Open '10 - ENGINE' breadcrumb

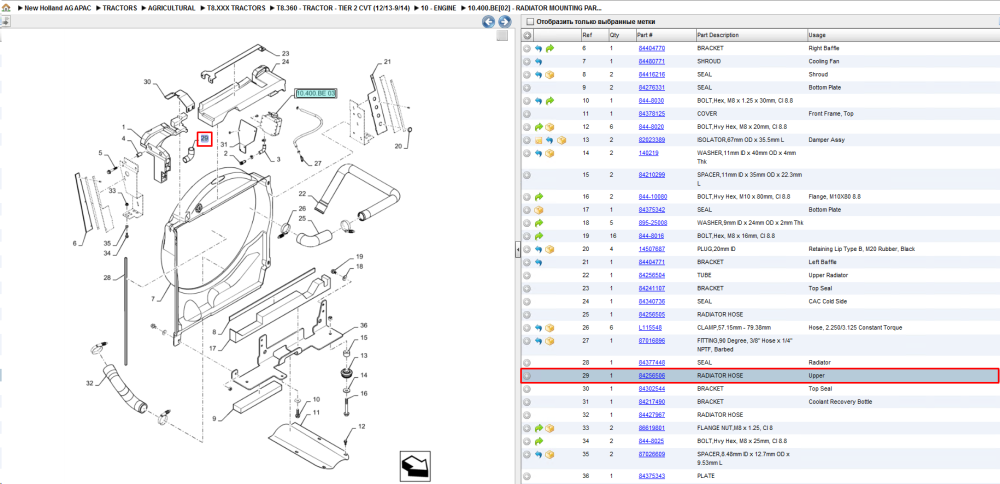click(436, 9)
